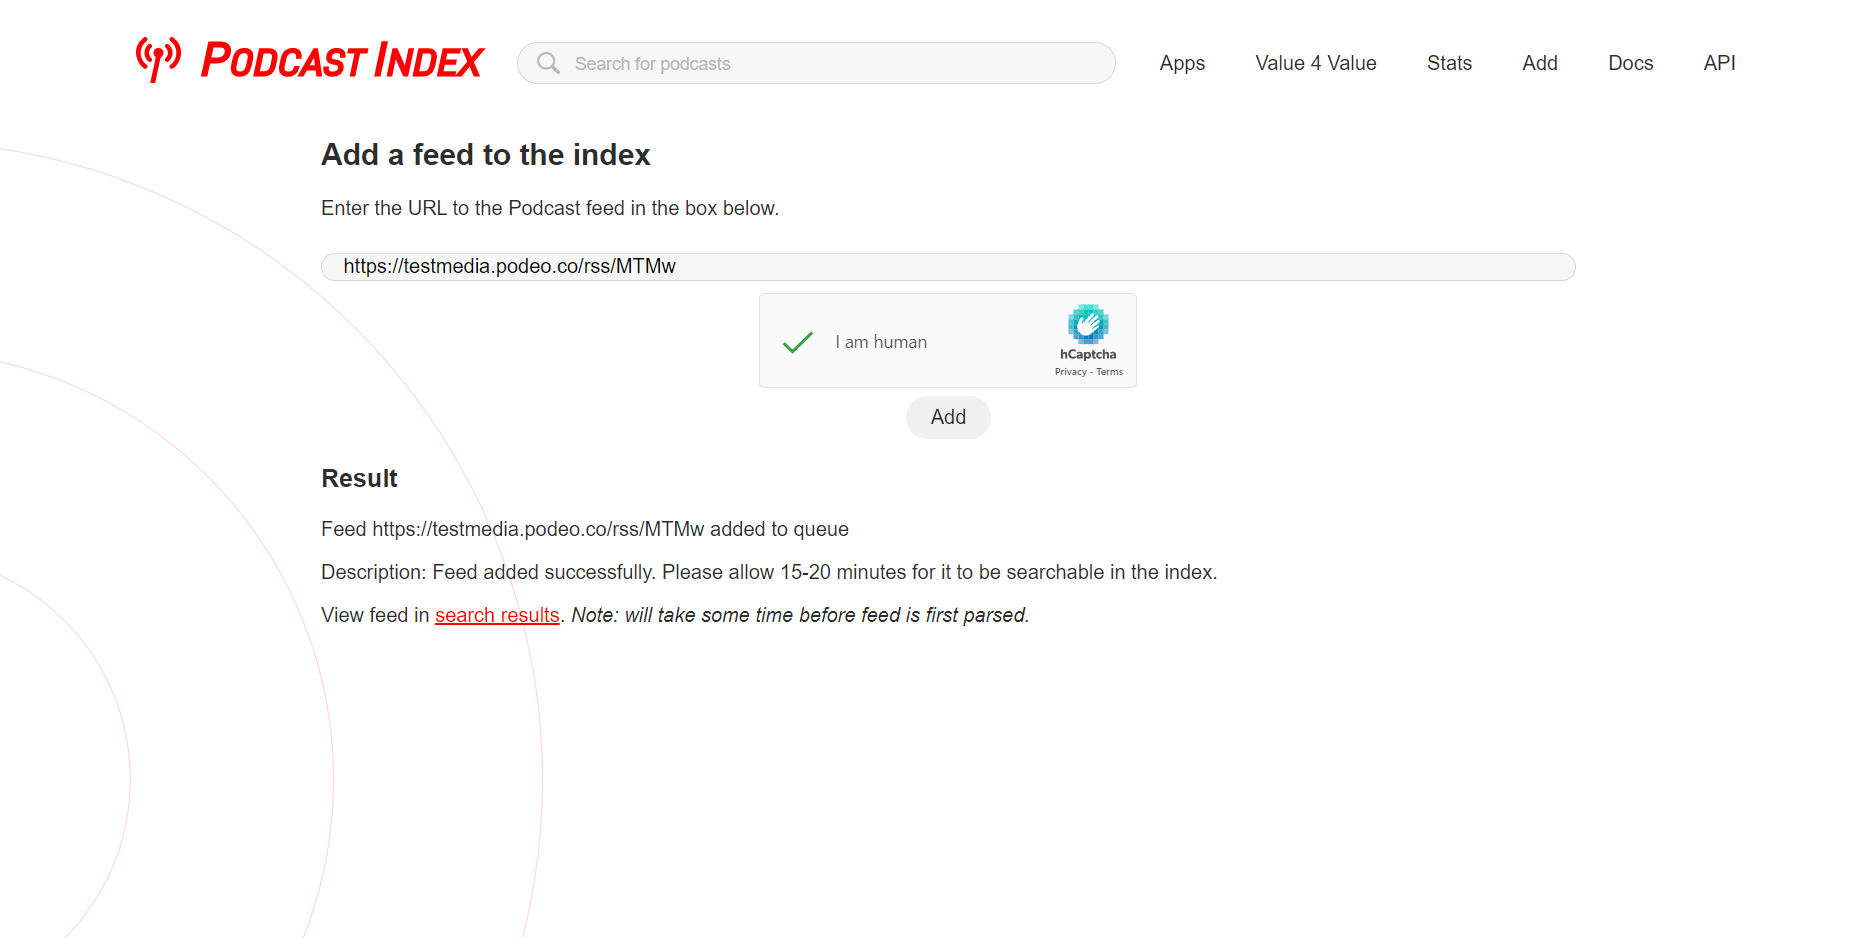The width and height of the screenshot is (1857, 938).
Task: Click the Podcast Index wordmark
Action: (x=343, y=61)
